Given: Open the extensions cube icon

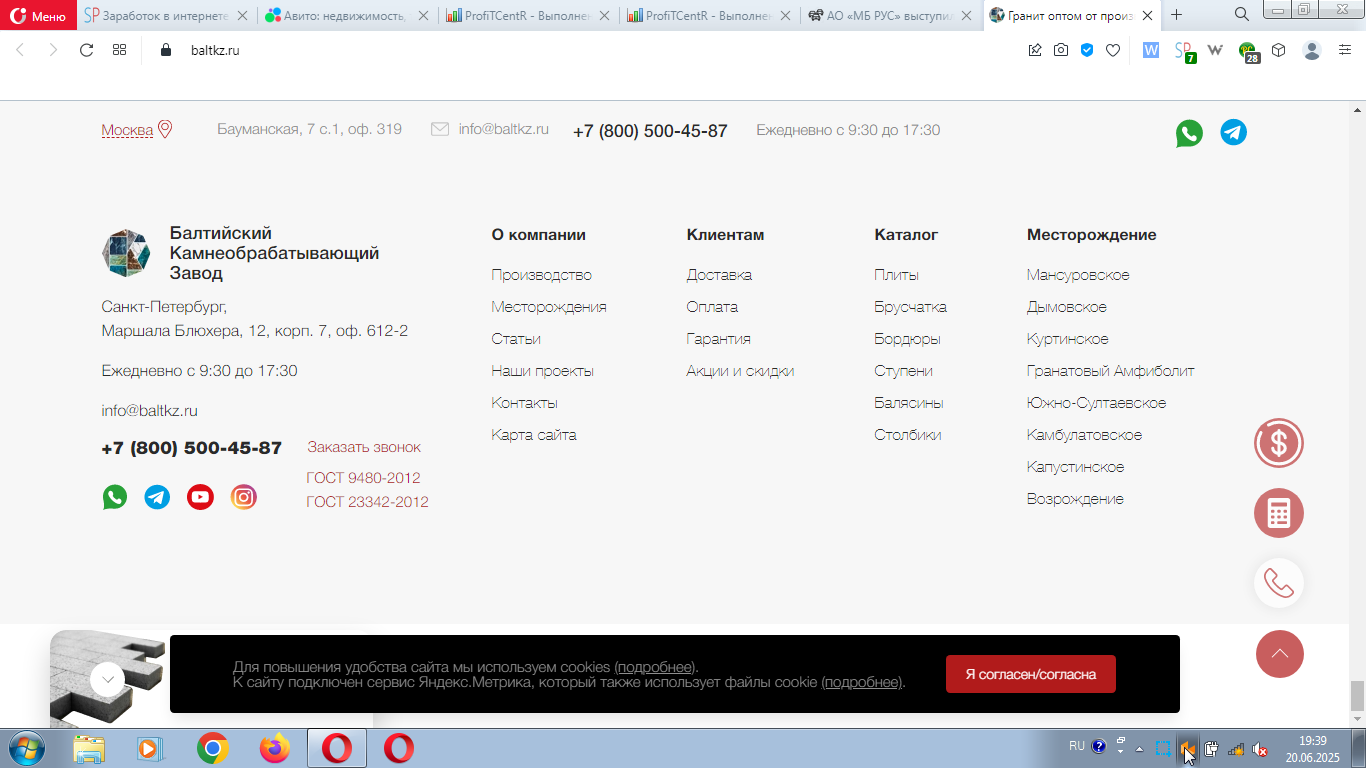Looking at the screenshot, I should click(1279, 50).
